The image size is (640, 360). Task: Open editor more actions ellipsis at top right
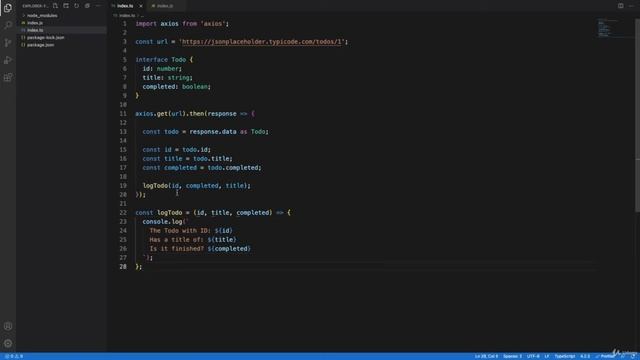tap(631, 6)
